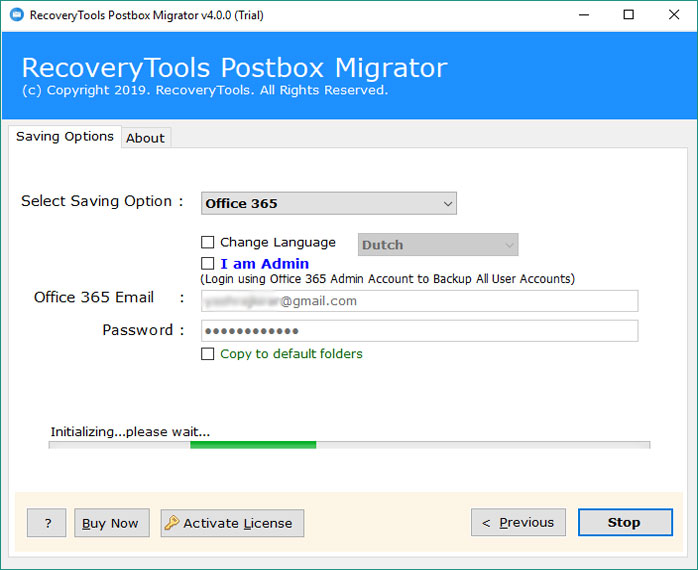Viewport: 698px width, 570px height.
Task: Open help with the question mark button
Action: (47, 523)
